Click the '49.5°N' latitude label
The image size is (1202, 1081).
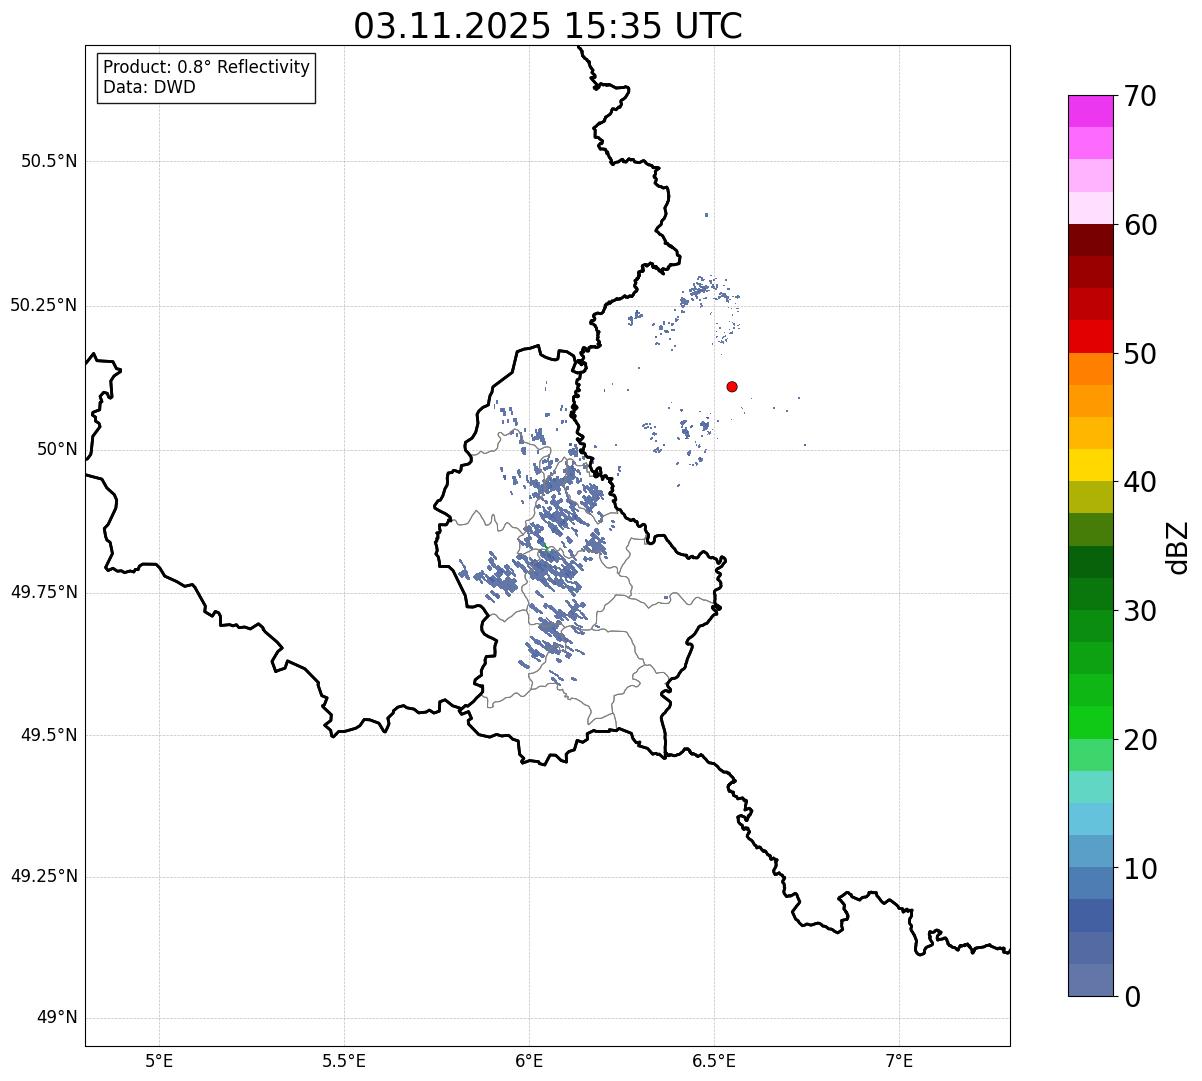(49, 735)
